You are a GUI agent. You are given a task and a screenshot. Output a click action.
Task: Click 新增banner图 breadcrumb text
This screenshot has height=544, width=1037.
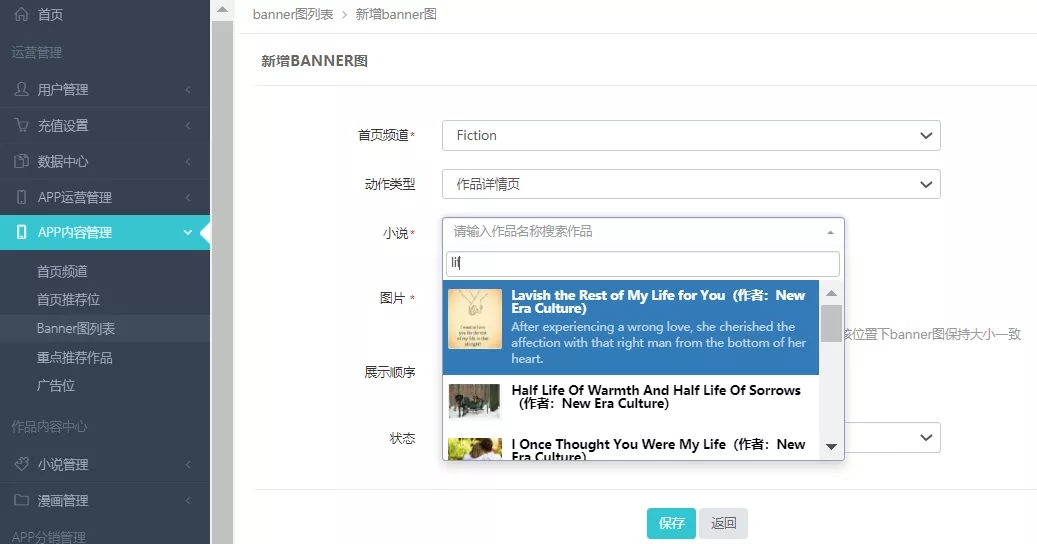pos(396,15)
